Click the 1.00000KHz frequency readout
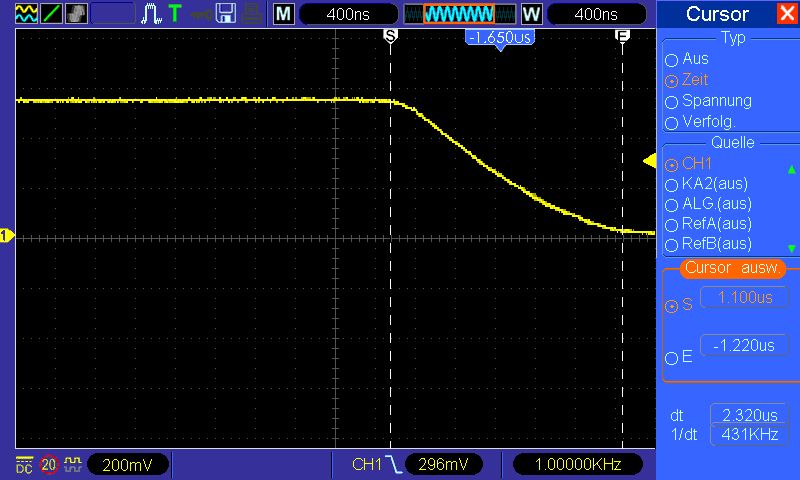The width and height of the screenshot is (800, 480). (x=578, y=464)
